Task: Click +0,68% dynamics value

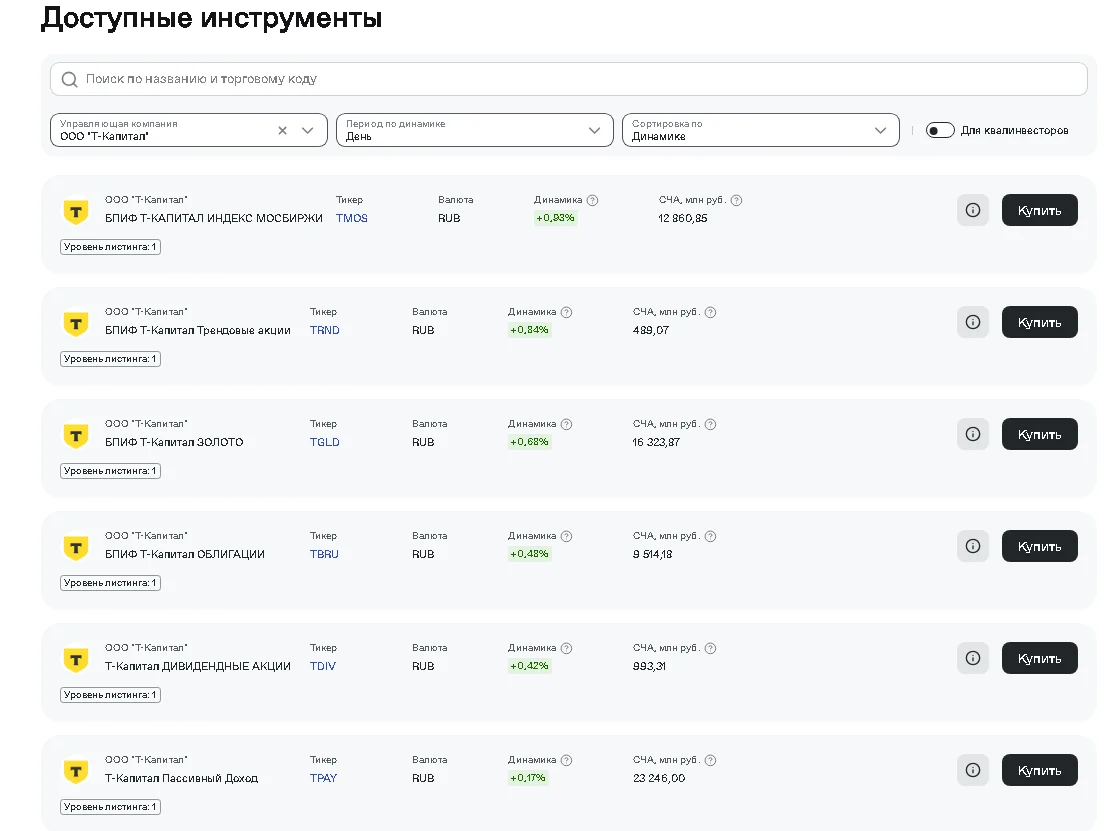Action: click(x=530, y=442)
